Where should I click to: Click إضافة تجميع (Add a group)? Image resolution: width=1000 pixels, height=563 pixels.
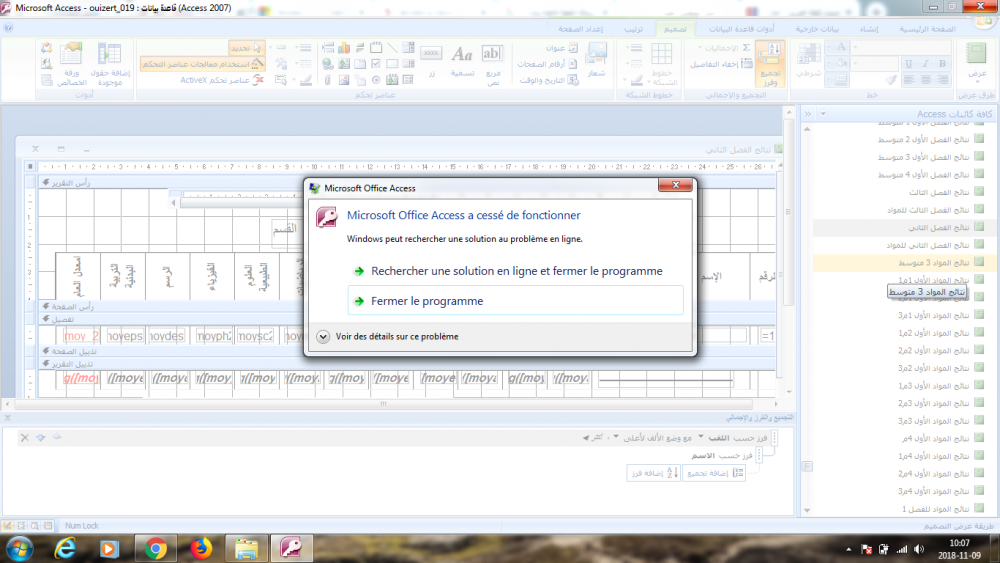pyautogui.click(x=714, y=473)
